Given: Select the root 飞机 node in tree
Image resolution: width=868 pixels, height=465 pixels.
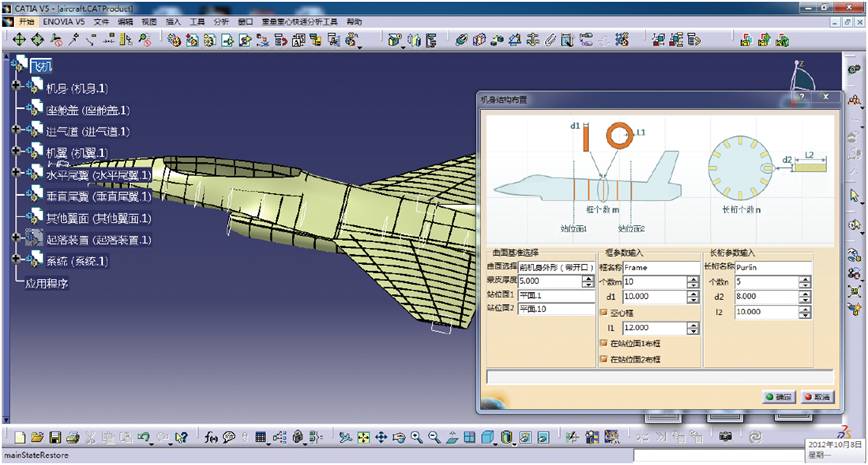Looking at the screenshot, I should tap(40, 67).
